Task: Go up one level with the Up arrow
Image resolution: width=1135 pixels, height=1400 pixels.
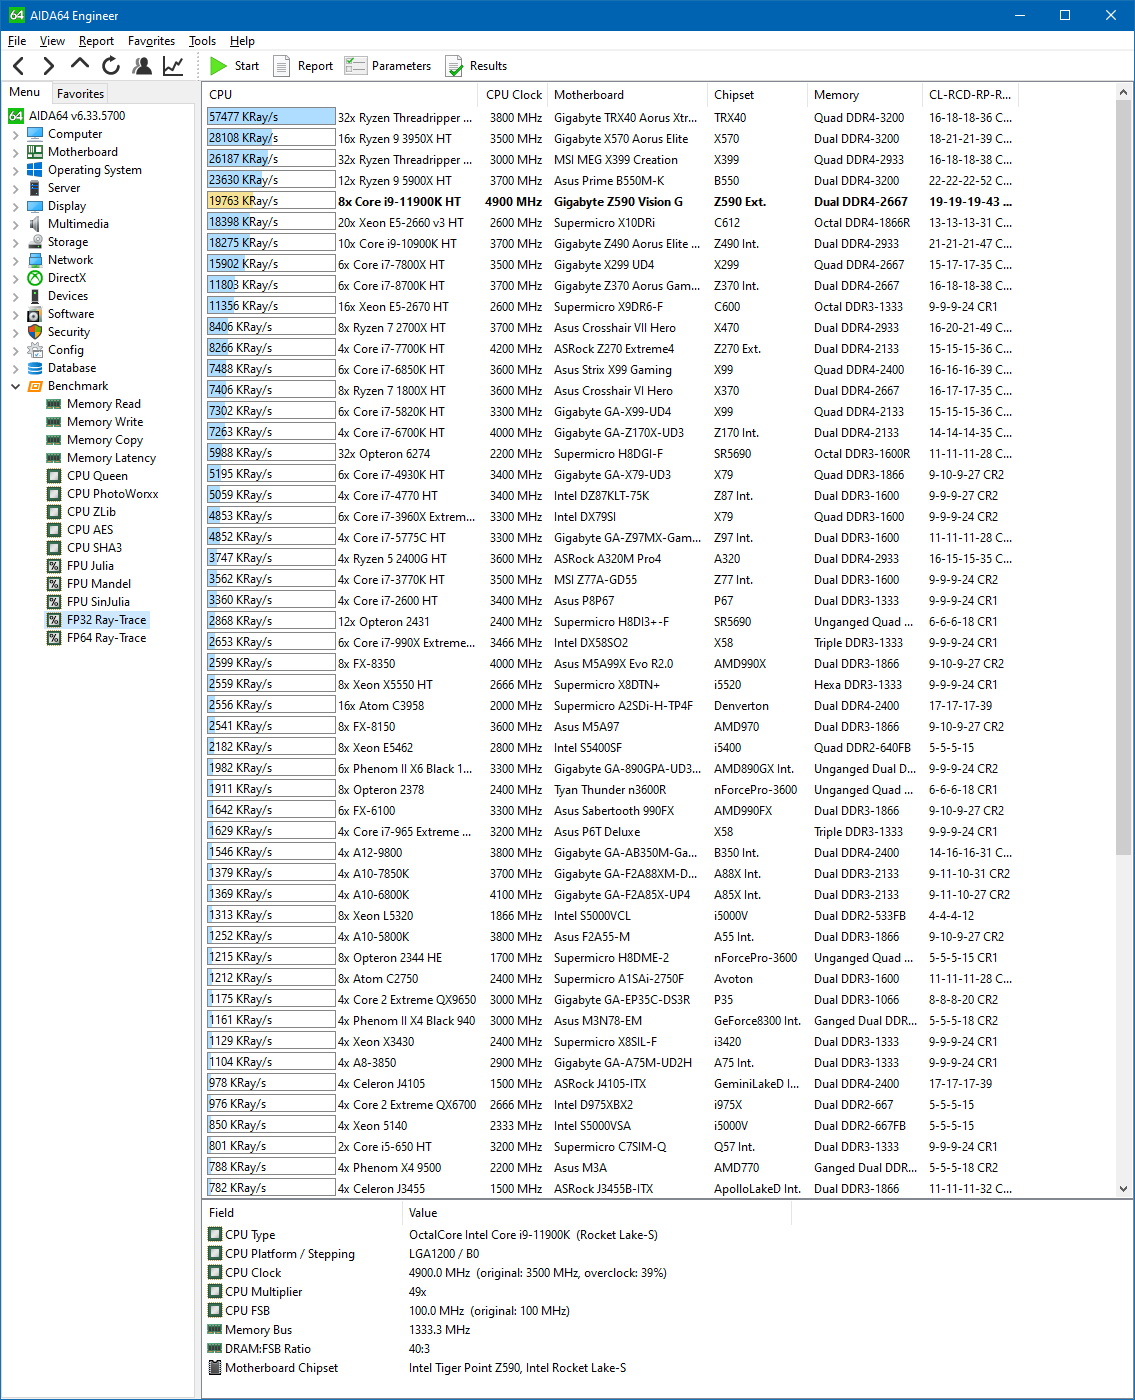Action: click(80, 65)
